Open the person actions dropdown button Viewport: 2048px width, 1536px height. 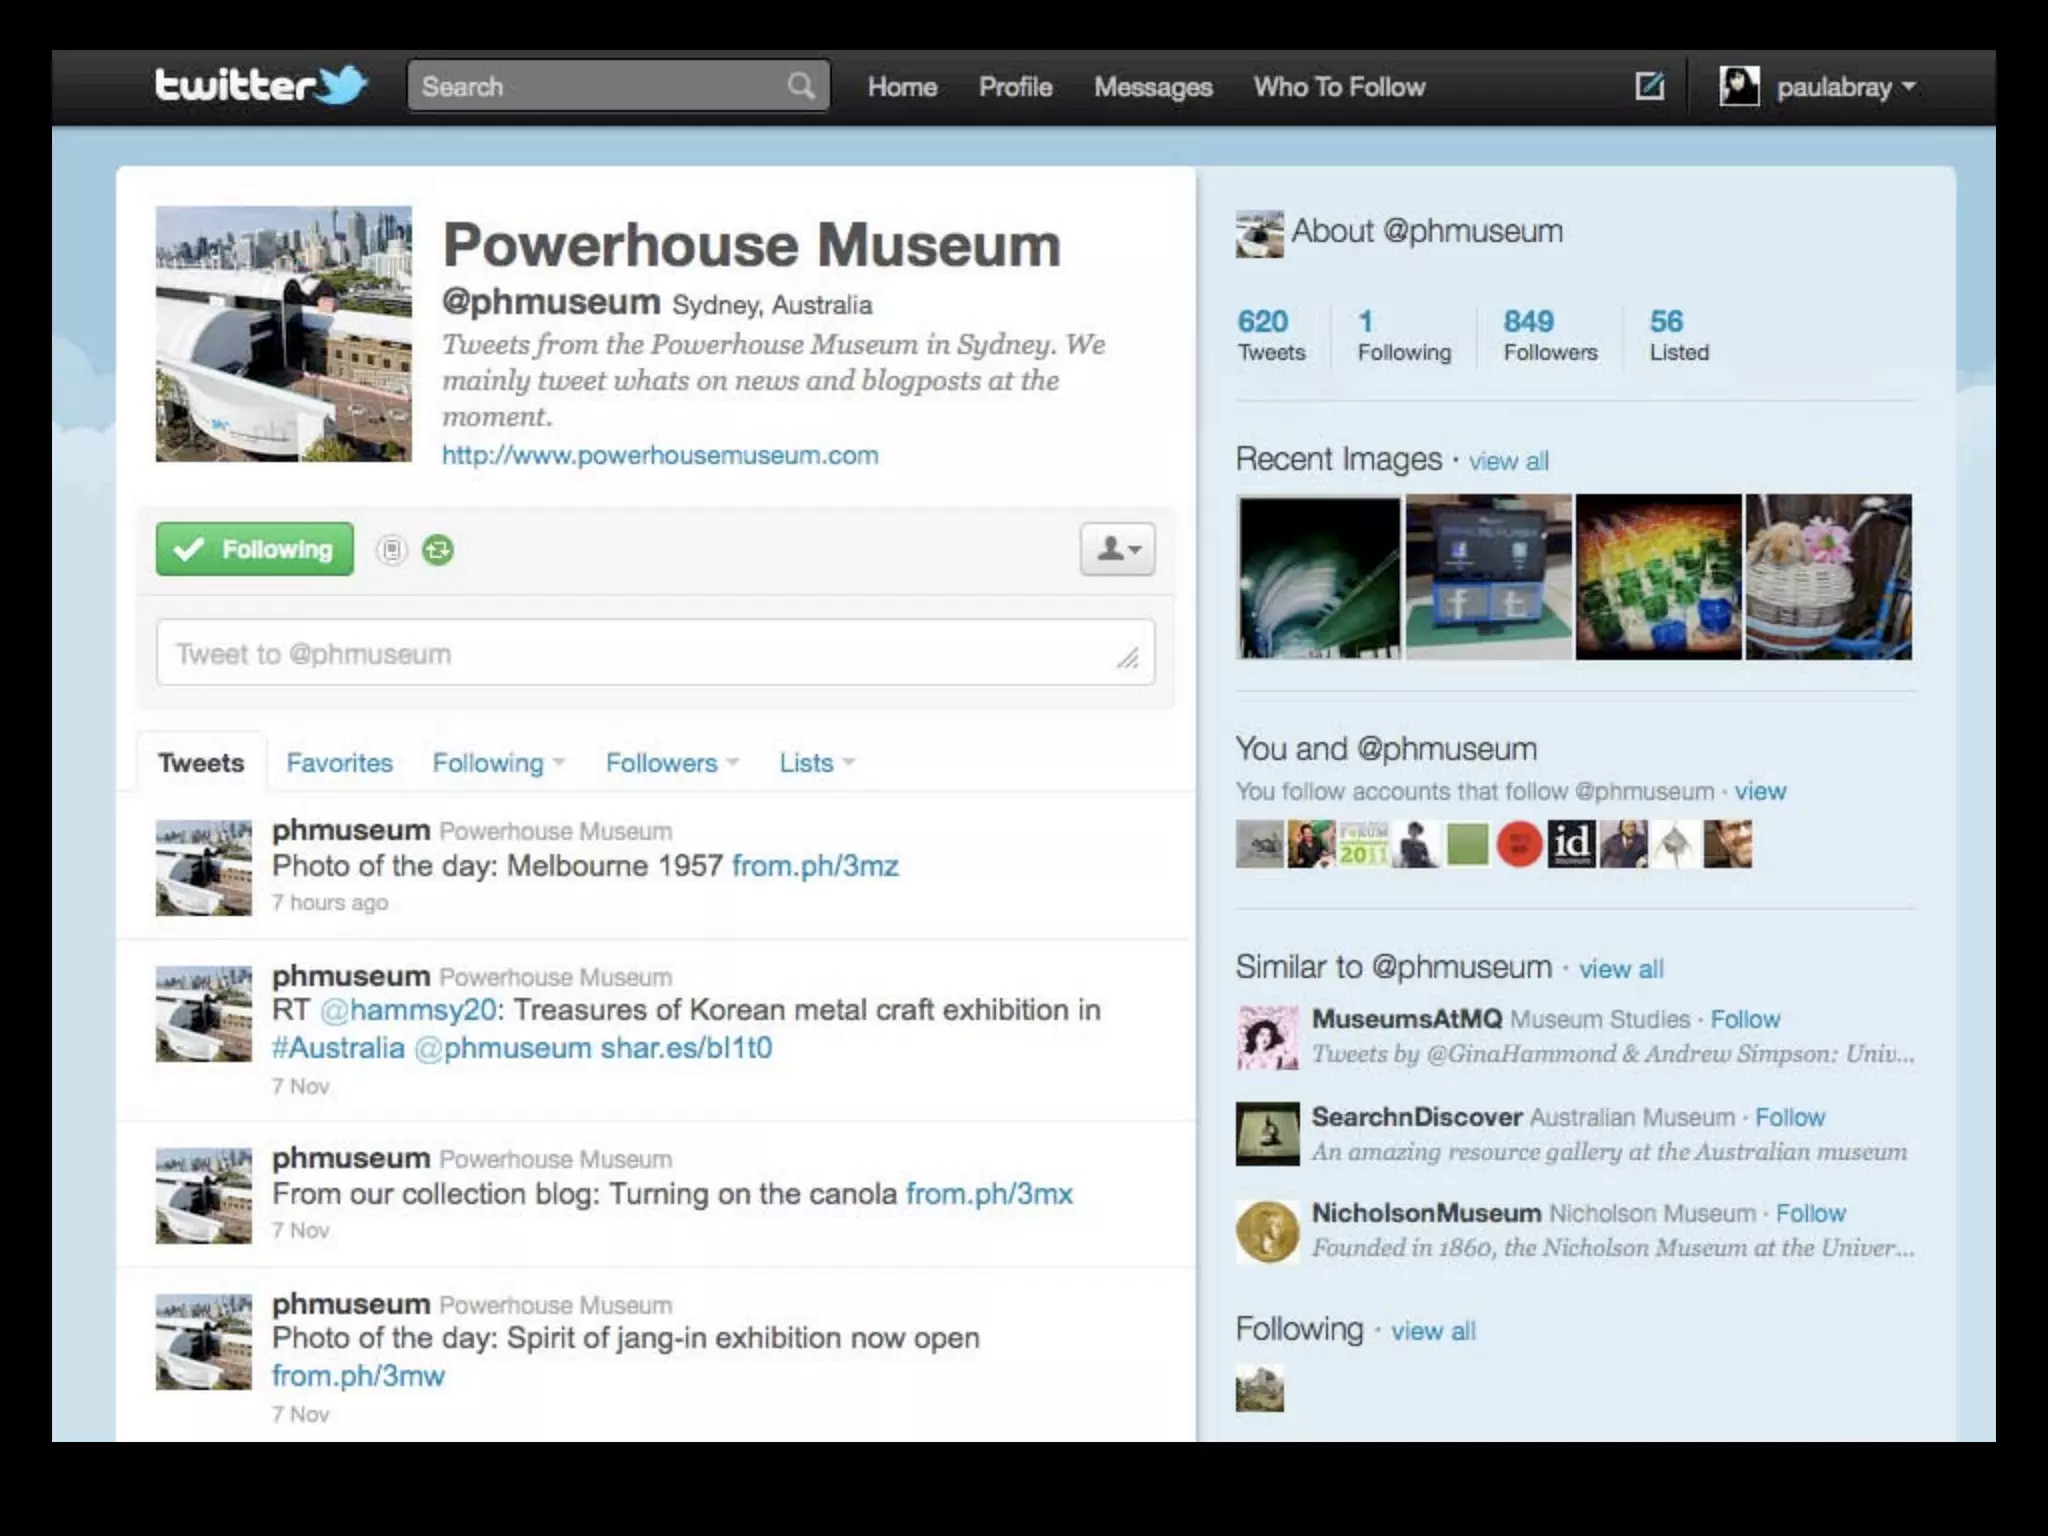click(x=1117, y=549)
